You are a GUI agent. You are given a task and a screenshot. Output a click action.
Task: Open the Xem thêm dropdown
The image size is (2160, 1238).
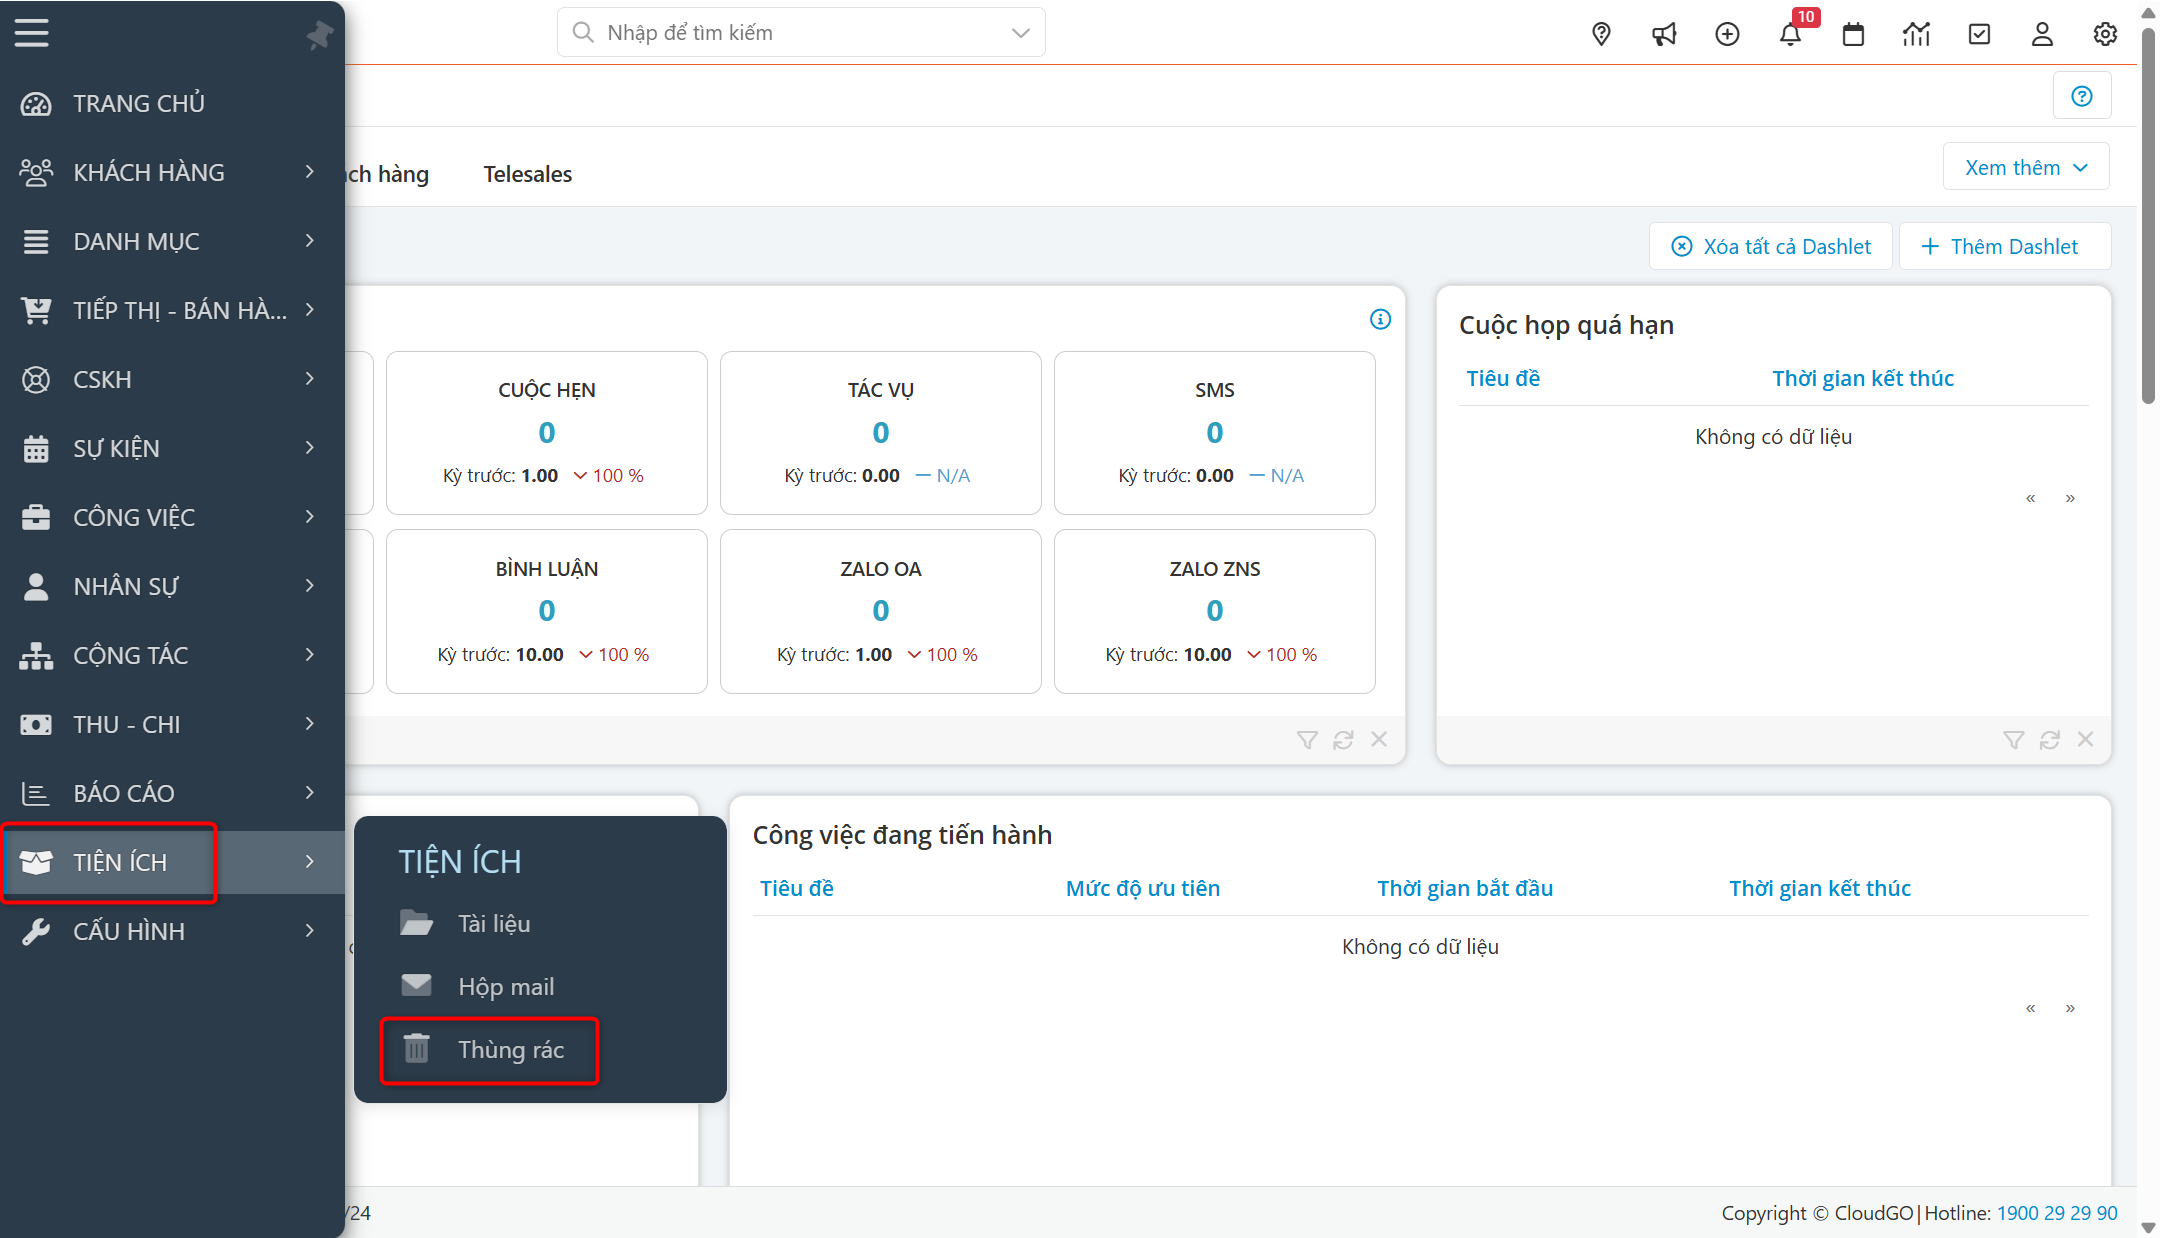(x=2026, y=167)
